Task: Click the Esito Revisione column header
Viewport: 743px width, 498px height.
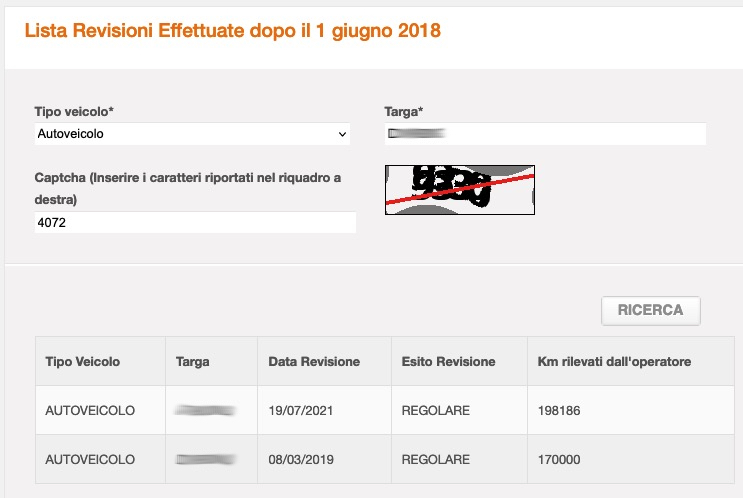Action: tap(448, 362)
